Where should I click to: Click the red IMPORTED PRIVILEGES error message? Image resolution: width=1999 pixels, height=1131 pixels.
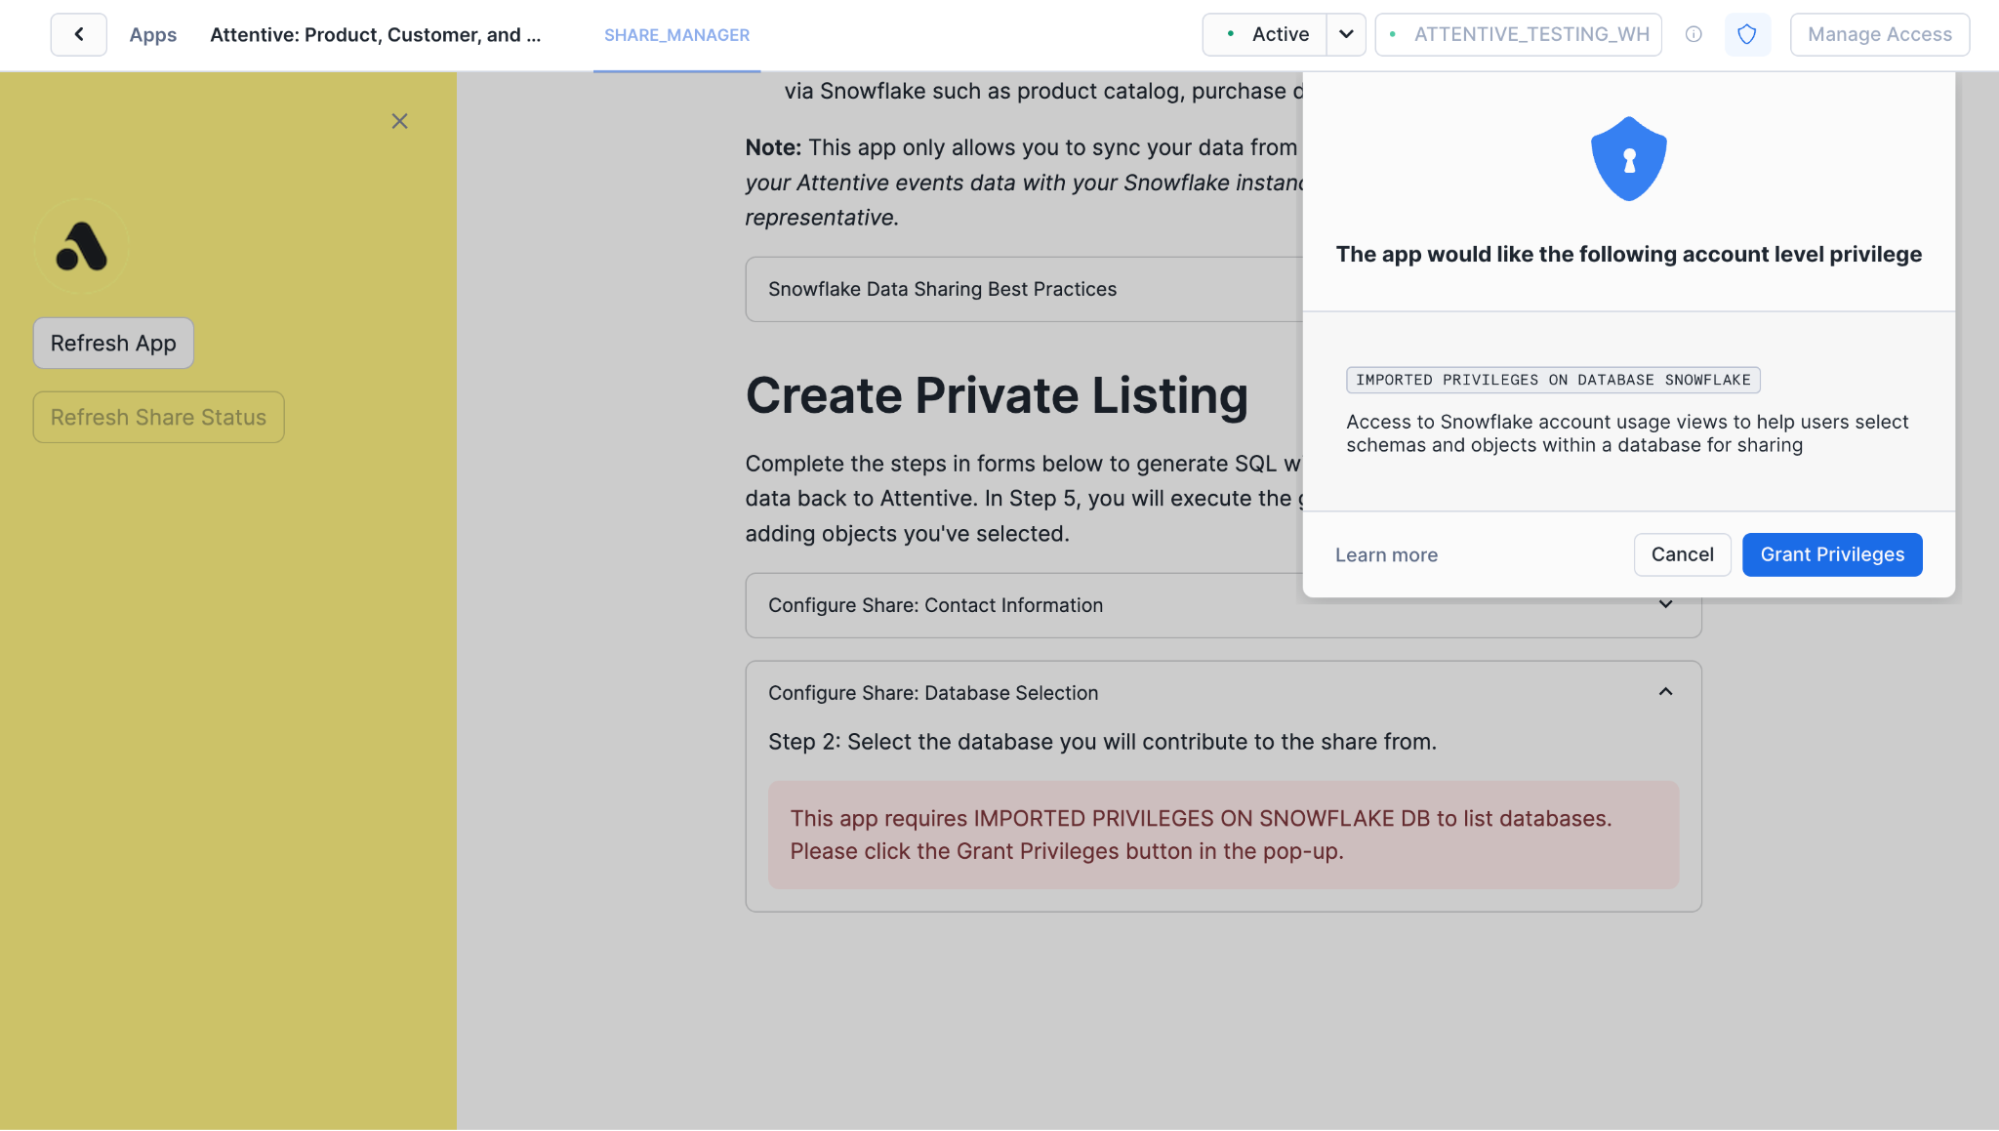click(1223, 835)
